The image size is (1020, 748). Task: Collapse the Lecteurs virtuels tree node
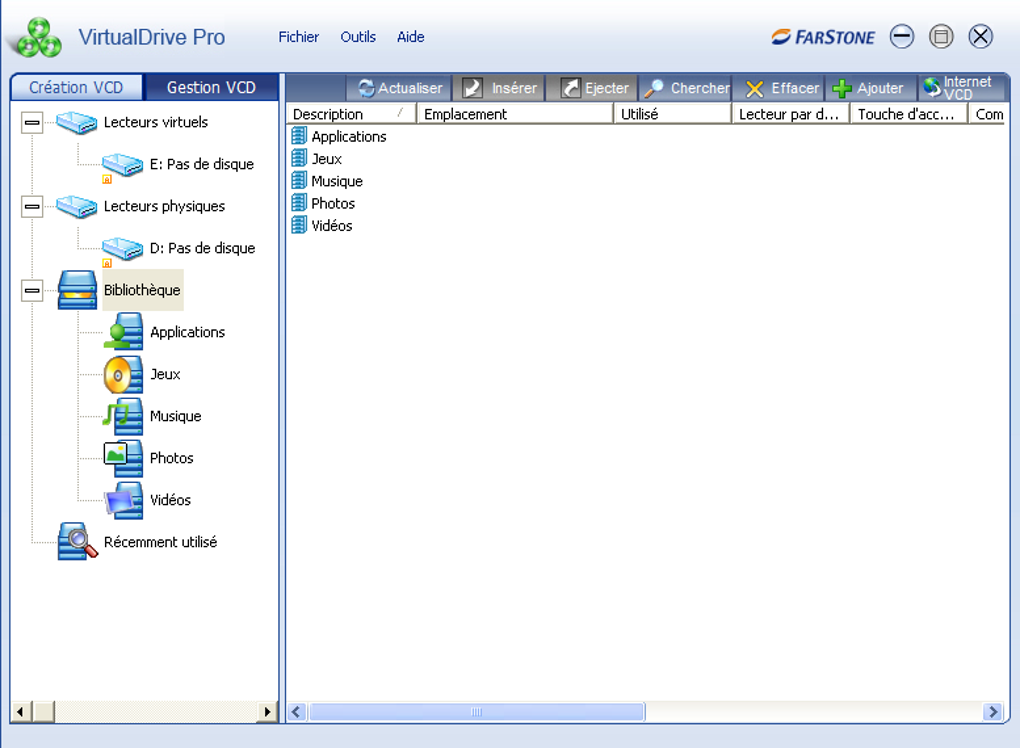tap(32, 122)
